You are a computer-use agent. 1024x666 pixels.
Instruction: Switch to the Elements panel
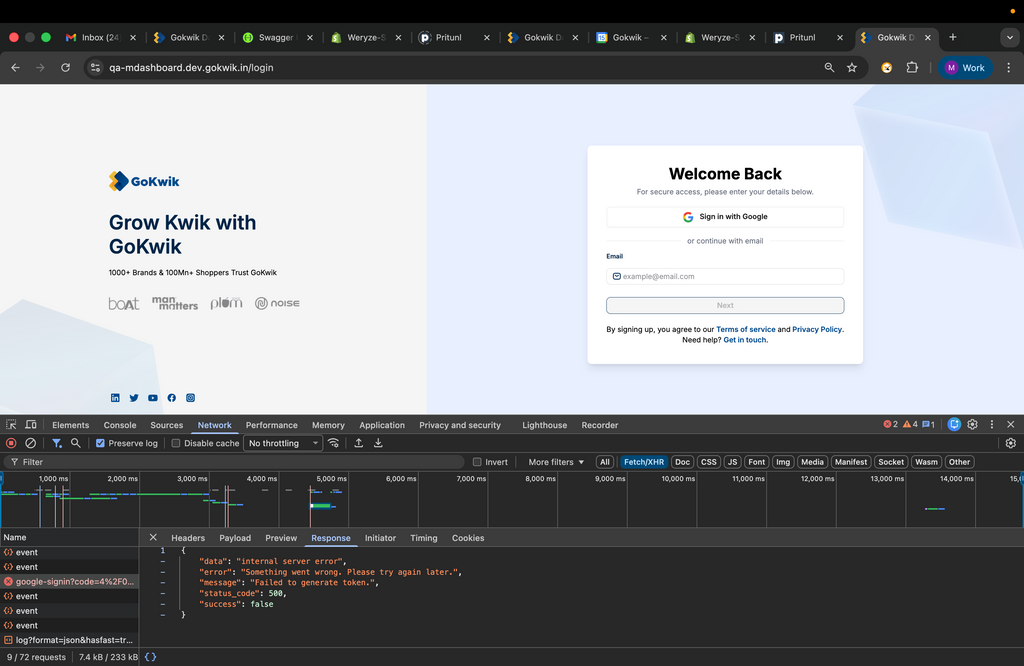[71, 425]
